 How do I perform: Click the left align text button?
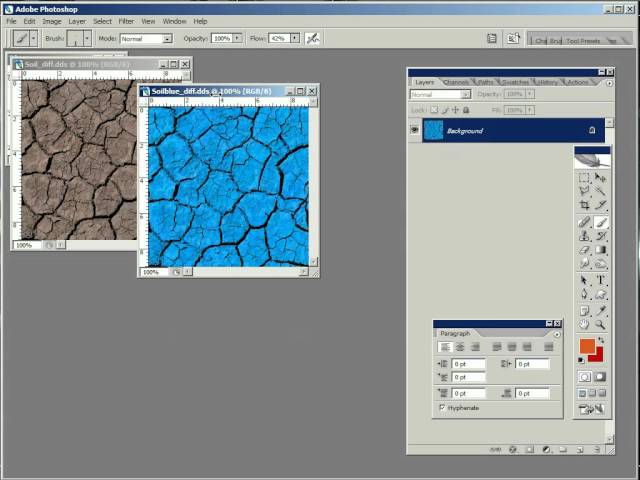pos(445,347)
